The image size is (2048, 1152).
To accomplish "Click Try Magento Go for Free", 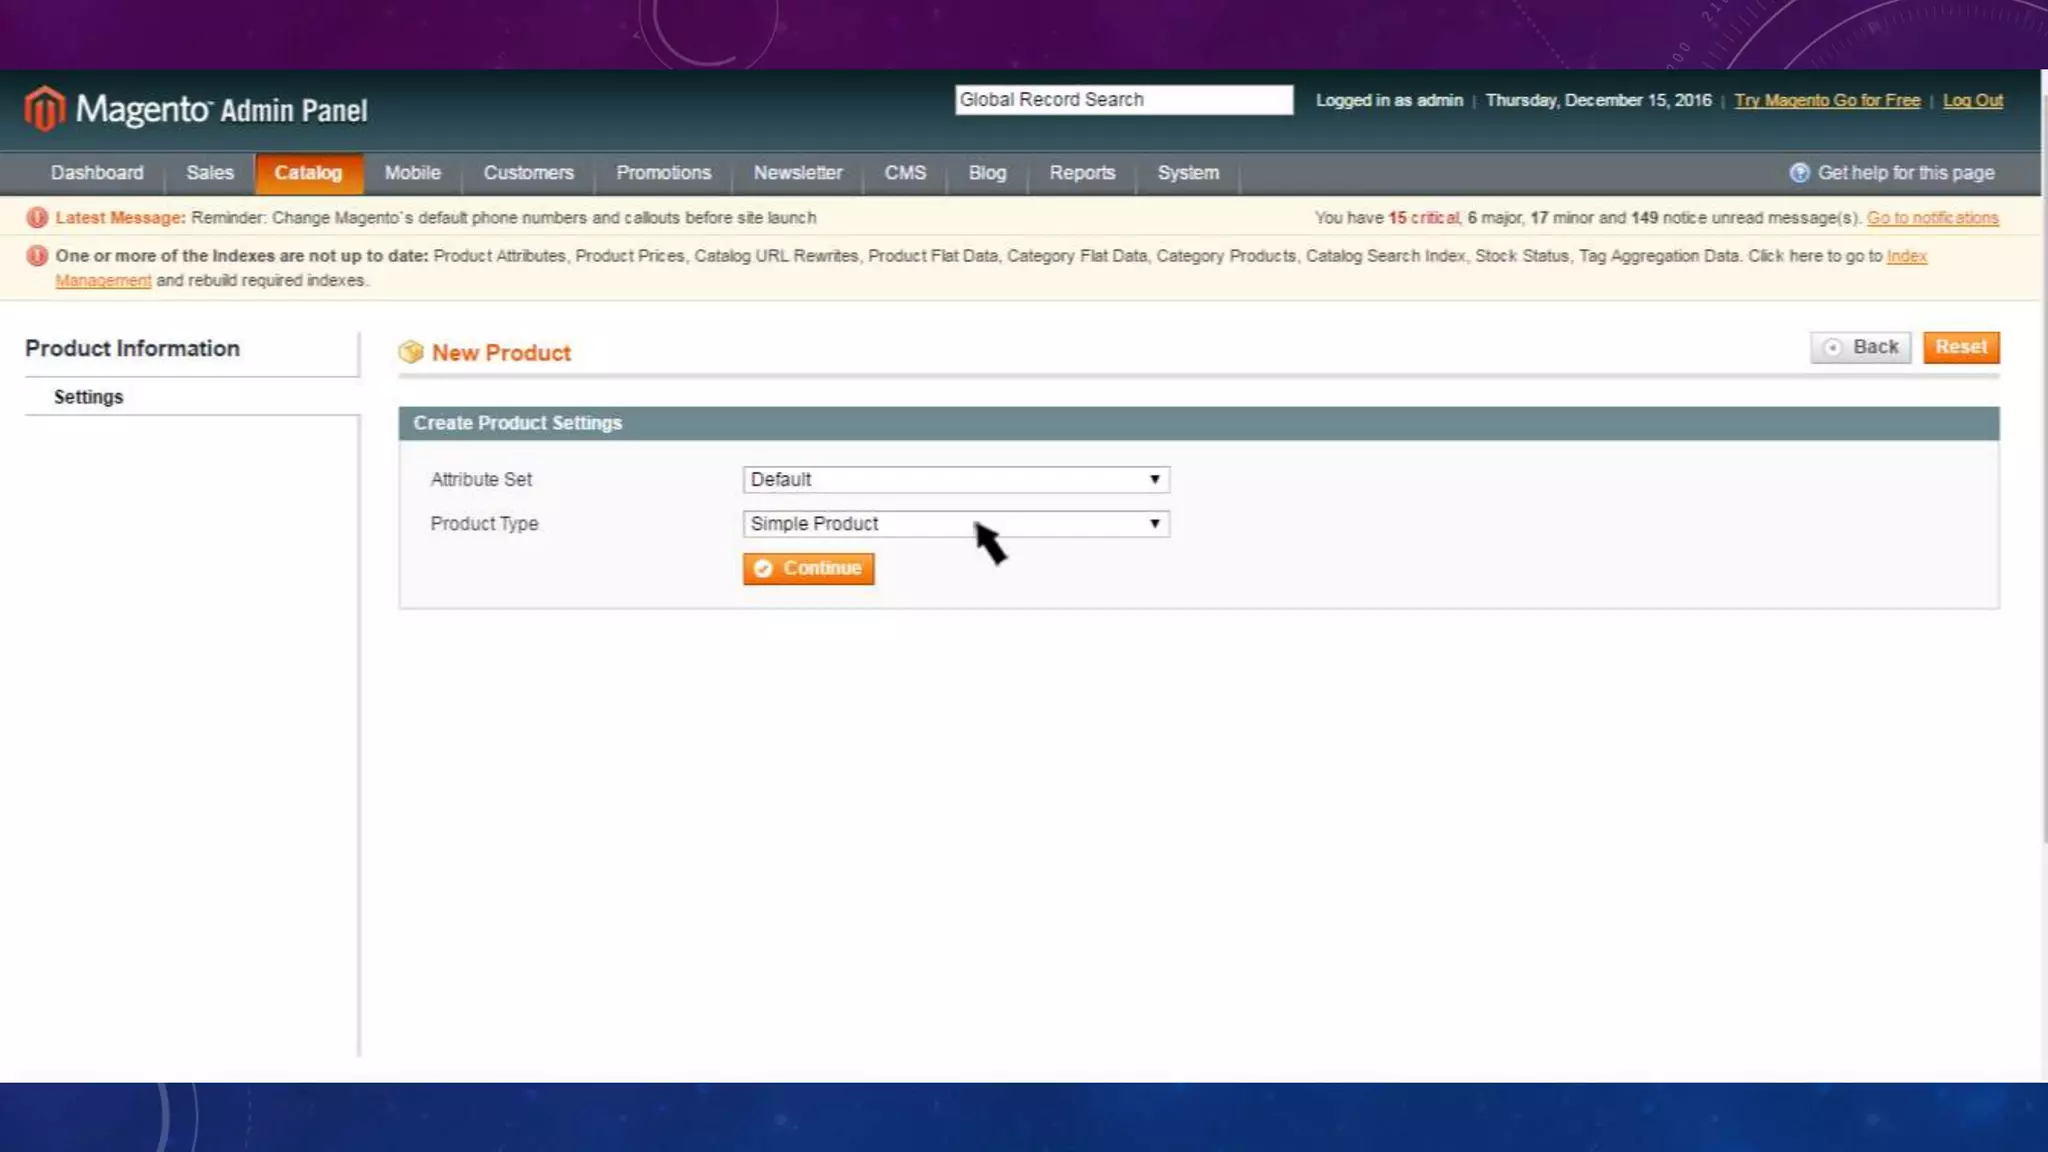I will (1827, 101).
